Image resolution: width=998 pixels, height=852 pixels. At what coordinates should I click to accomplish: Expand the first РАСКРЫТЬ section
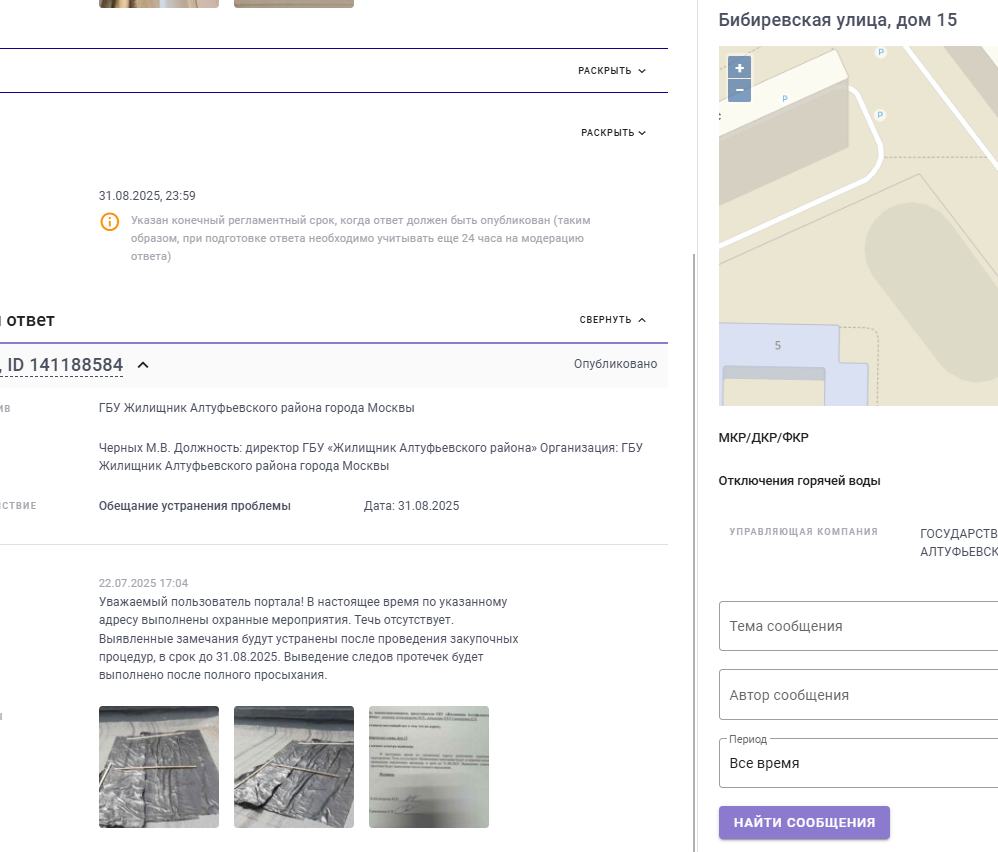pyautogui.click(x=612, y=71)
